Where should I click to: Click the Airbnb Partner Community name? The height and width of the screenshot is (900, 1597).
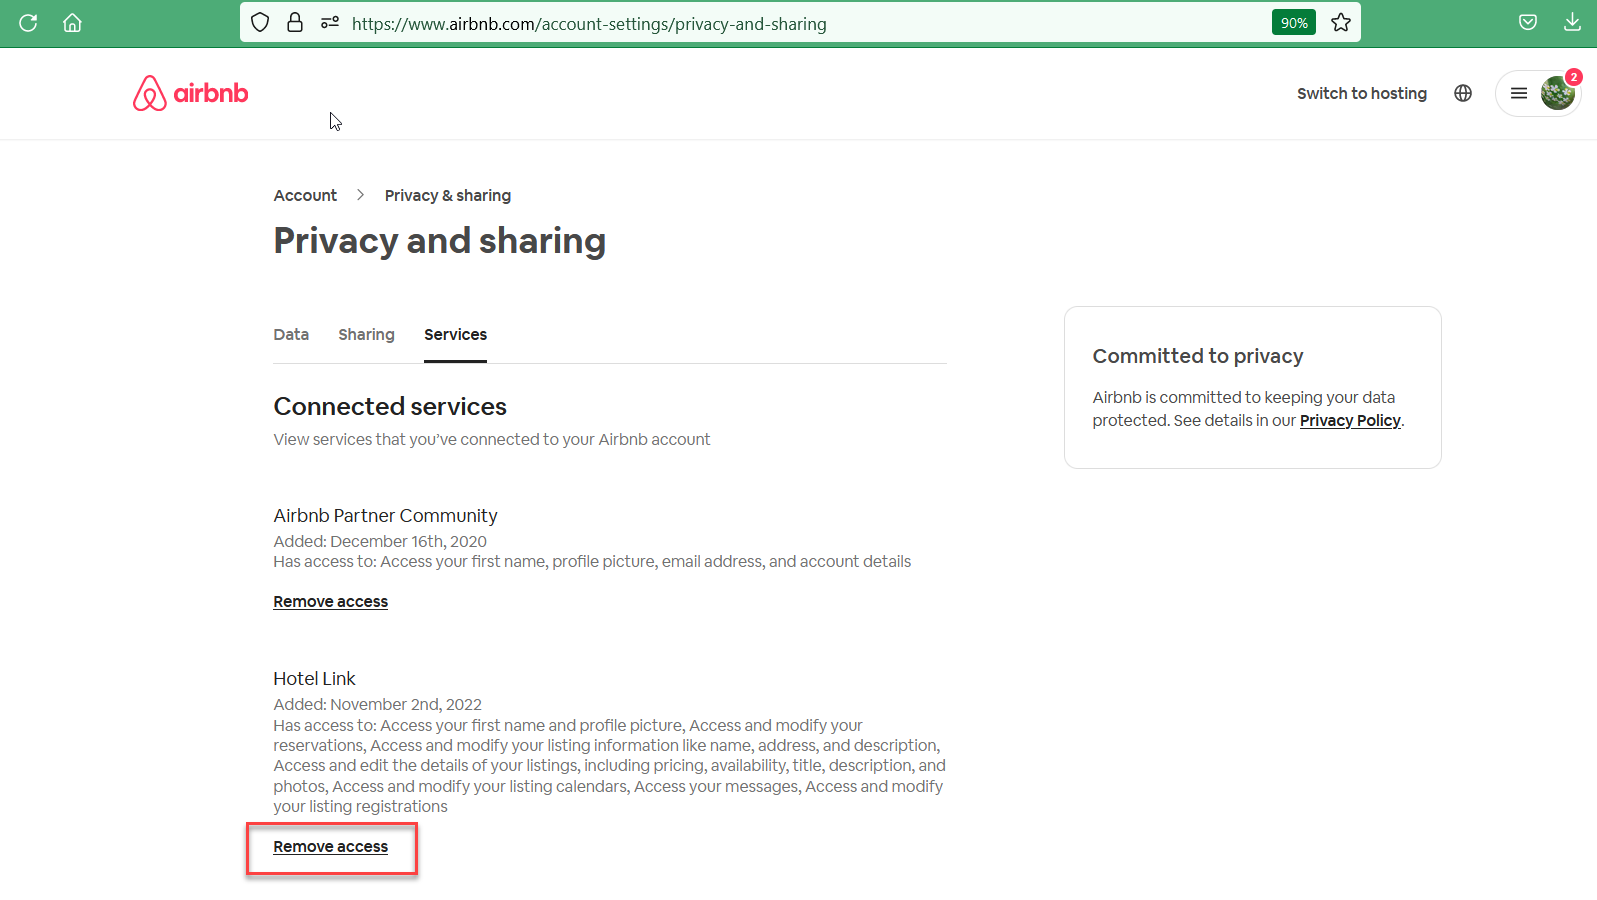point(385,515)
